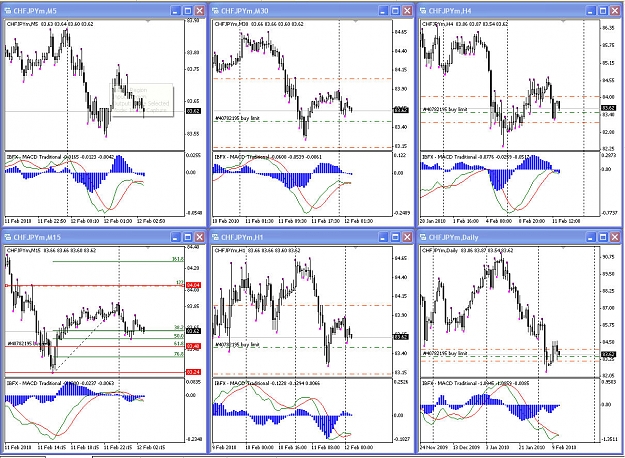Minimize the CHFJPYm,Daily chart window
This screenshot has width=625, height=458.
point(591,237)
